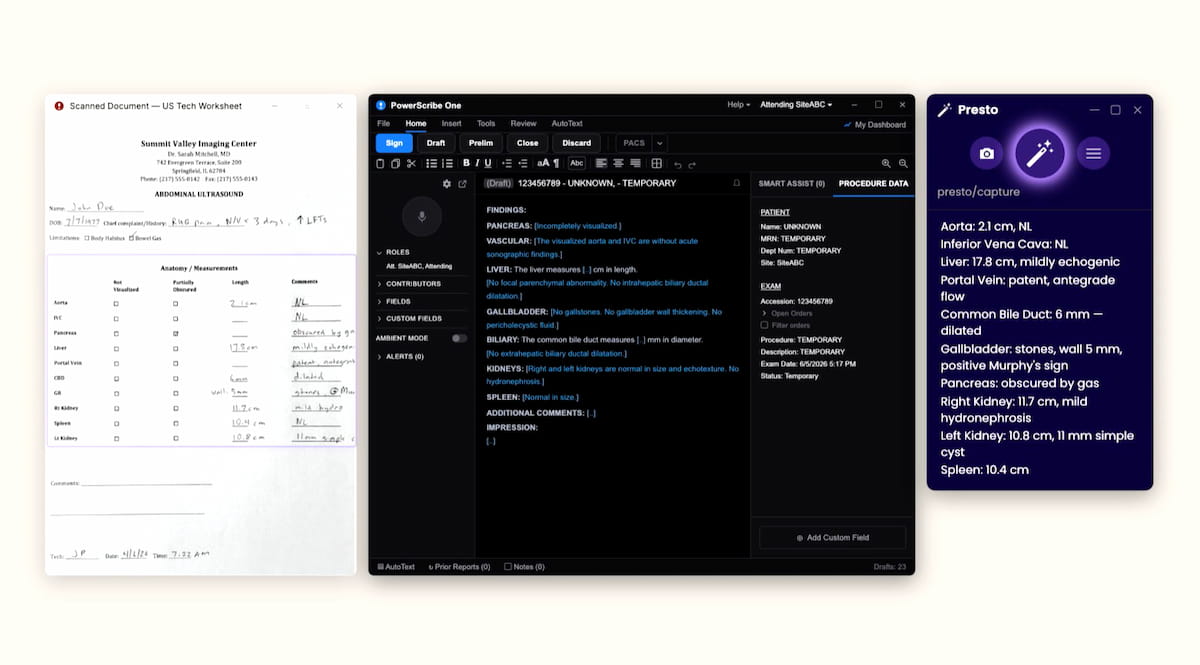
Task: Click the Presto camera capture icon
Action: click(x=987, y=153)
